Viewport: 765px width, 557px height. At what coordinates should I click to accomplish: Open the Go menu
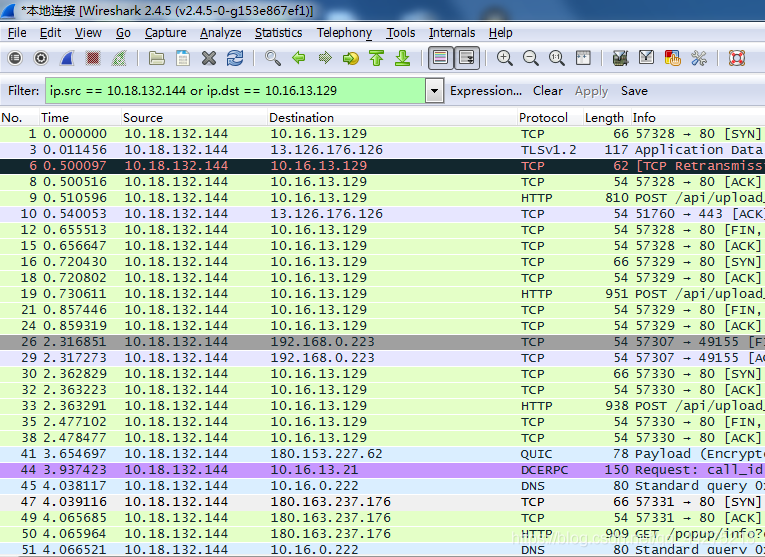tap(123, 33)
